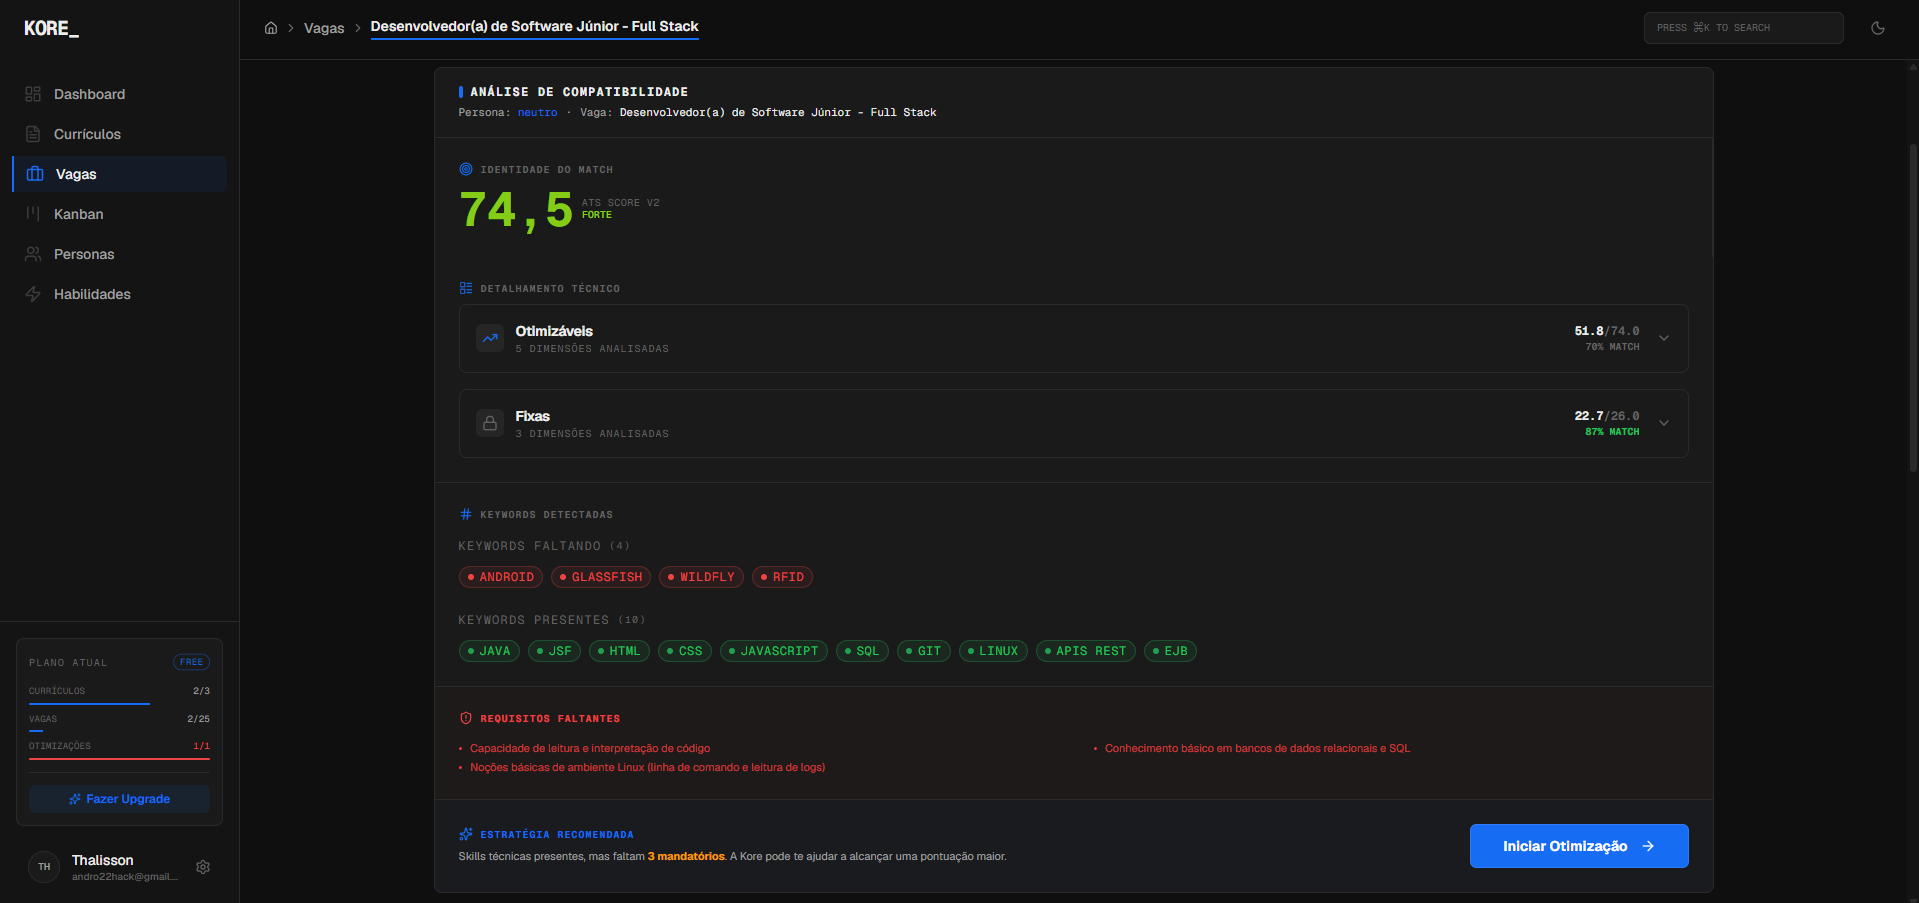Open Currículos from sidebar
The image size is (1919, 903).
[119, 134]
